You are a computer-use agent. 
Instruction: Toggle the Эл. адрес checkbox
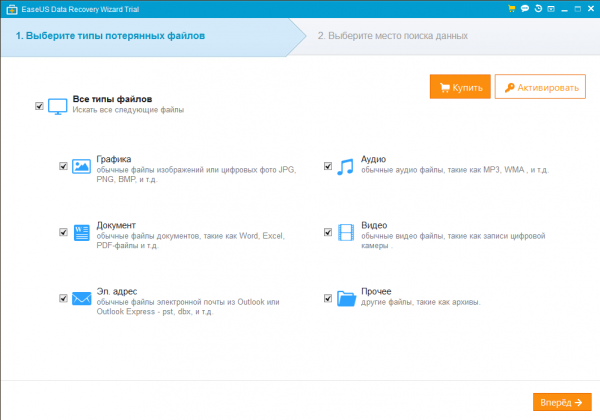(x=63, y=298)
